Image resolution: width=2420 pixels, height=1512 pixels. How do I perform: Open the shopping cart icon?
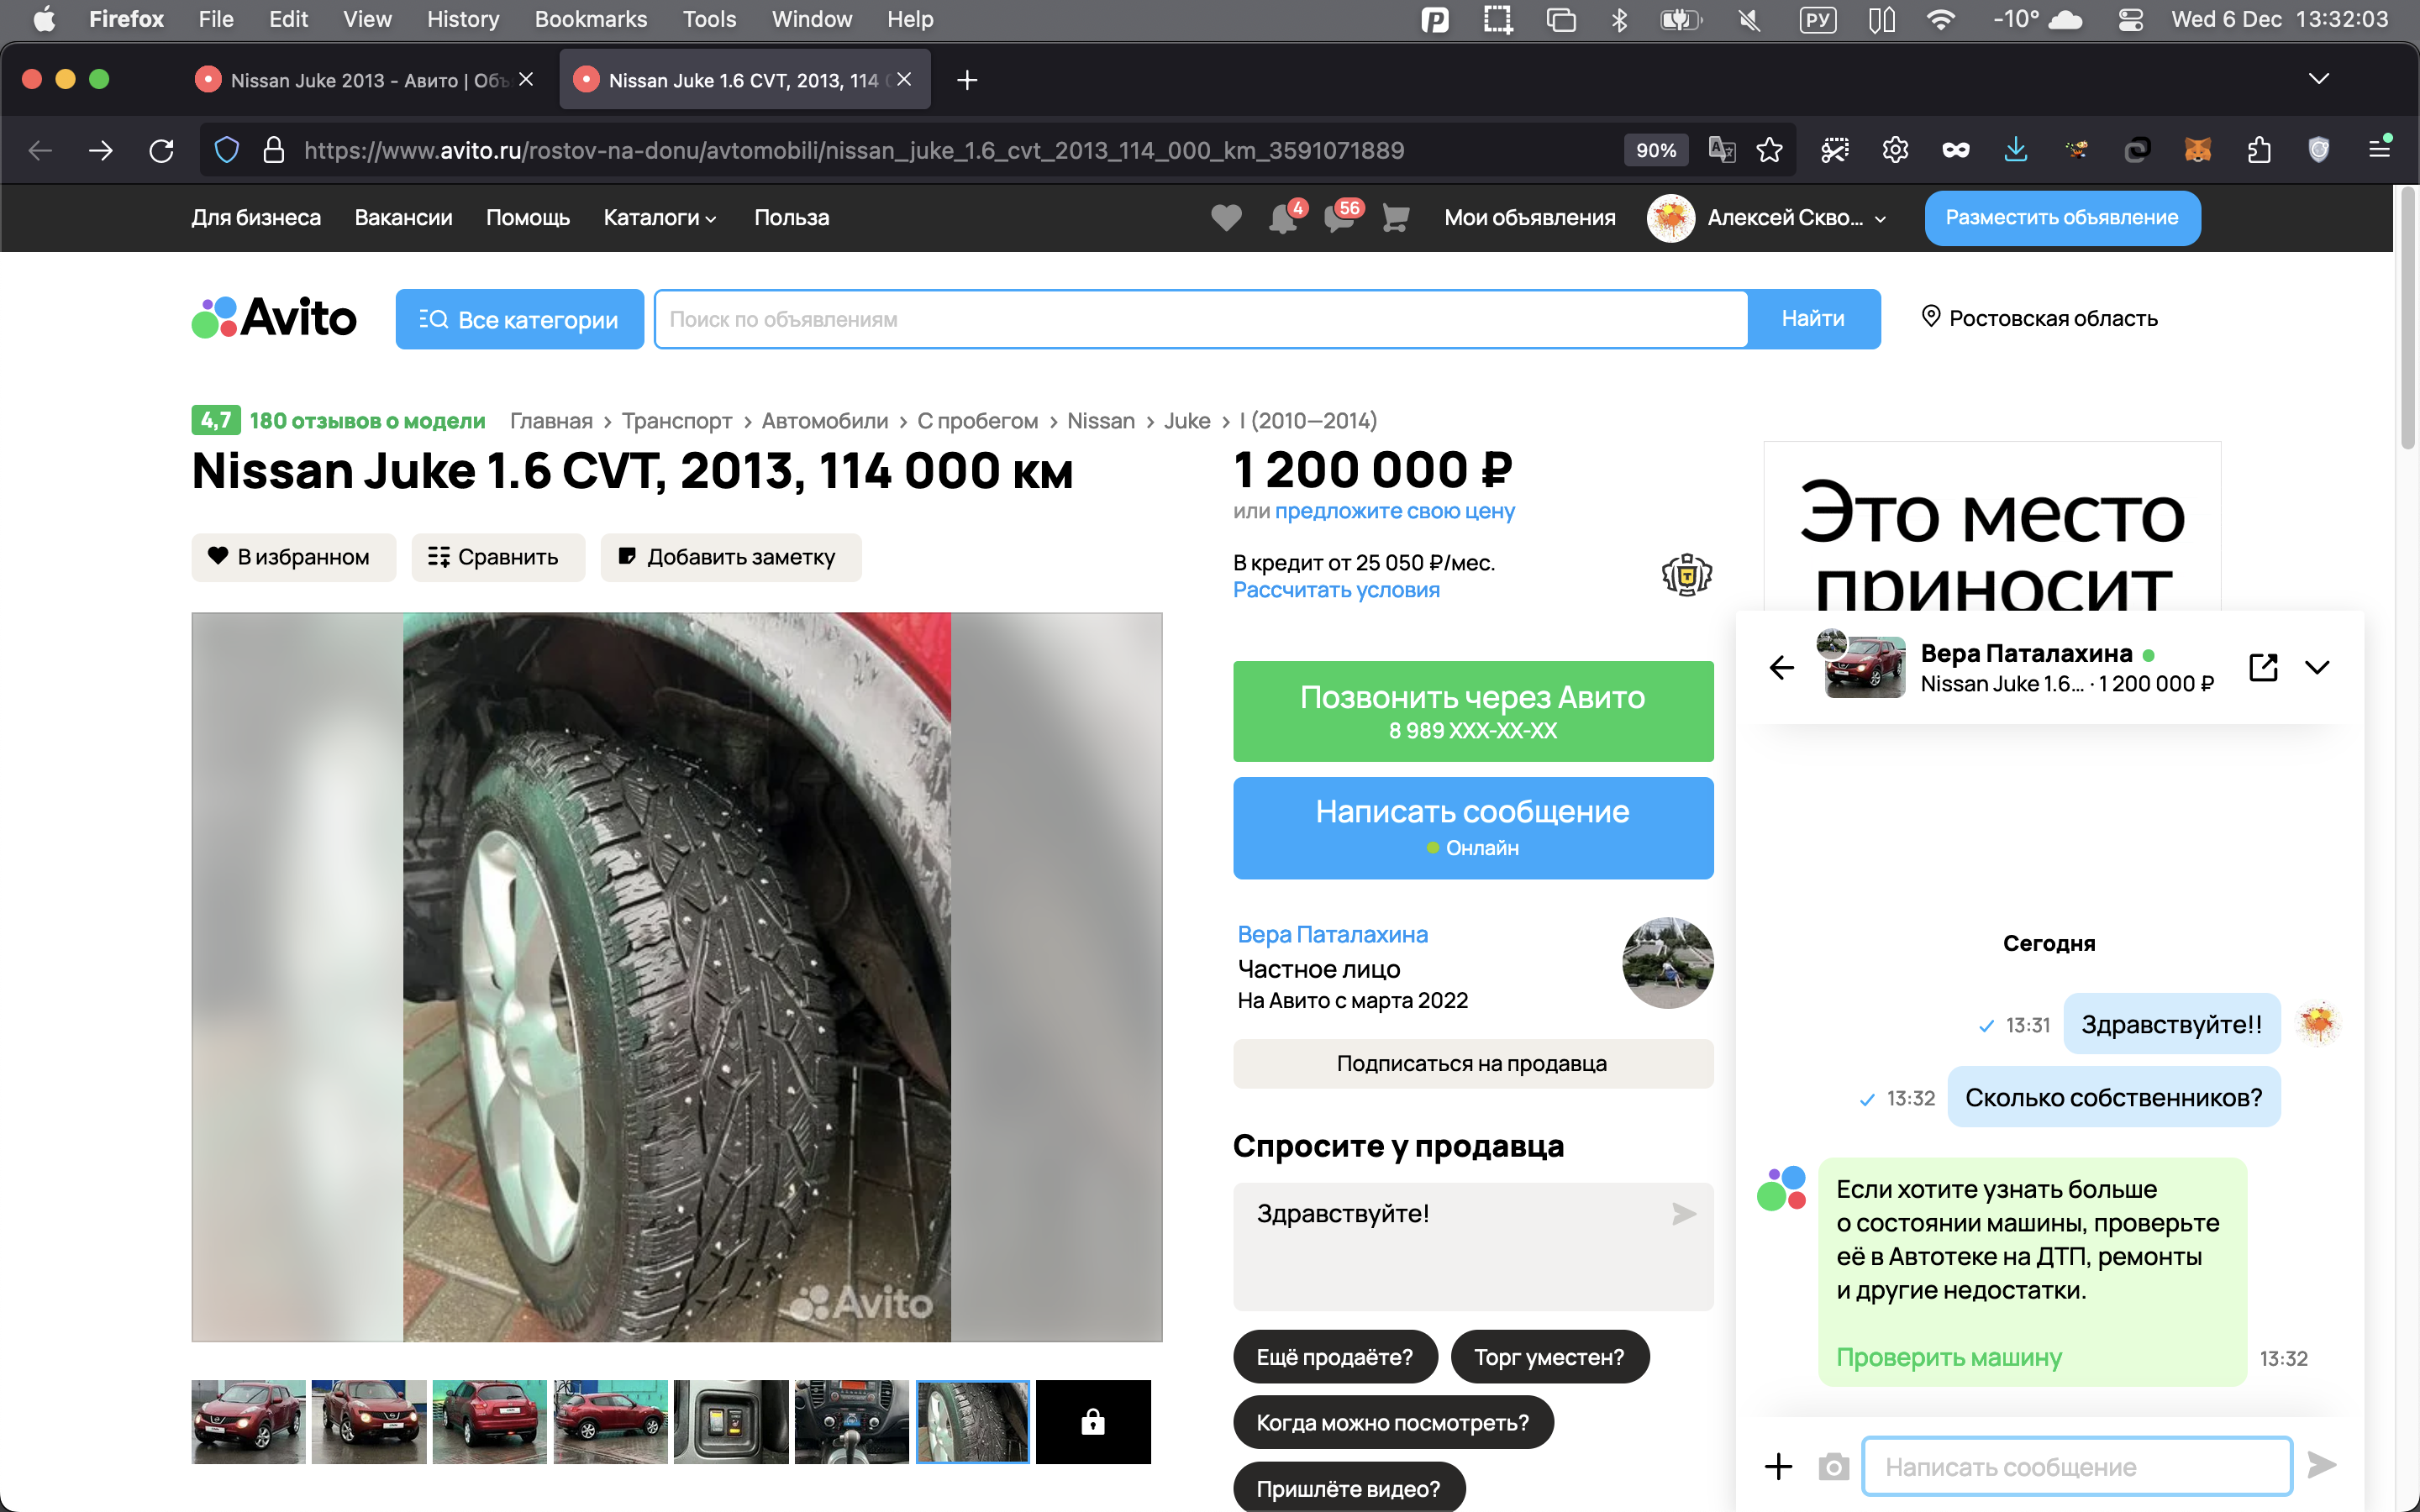point(1395,218)
